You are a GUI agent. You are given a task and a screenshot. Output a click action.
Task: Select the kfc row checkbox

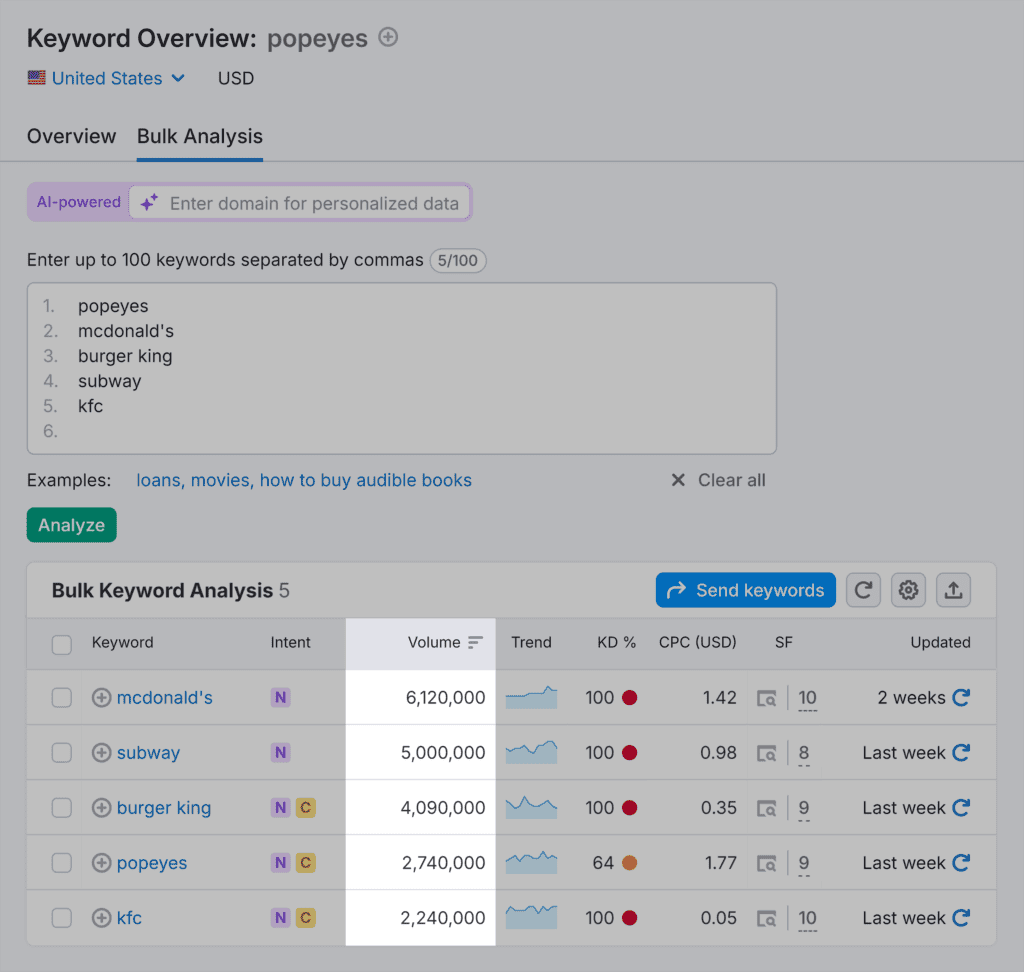click(62, 918)
